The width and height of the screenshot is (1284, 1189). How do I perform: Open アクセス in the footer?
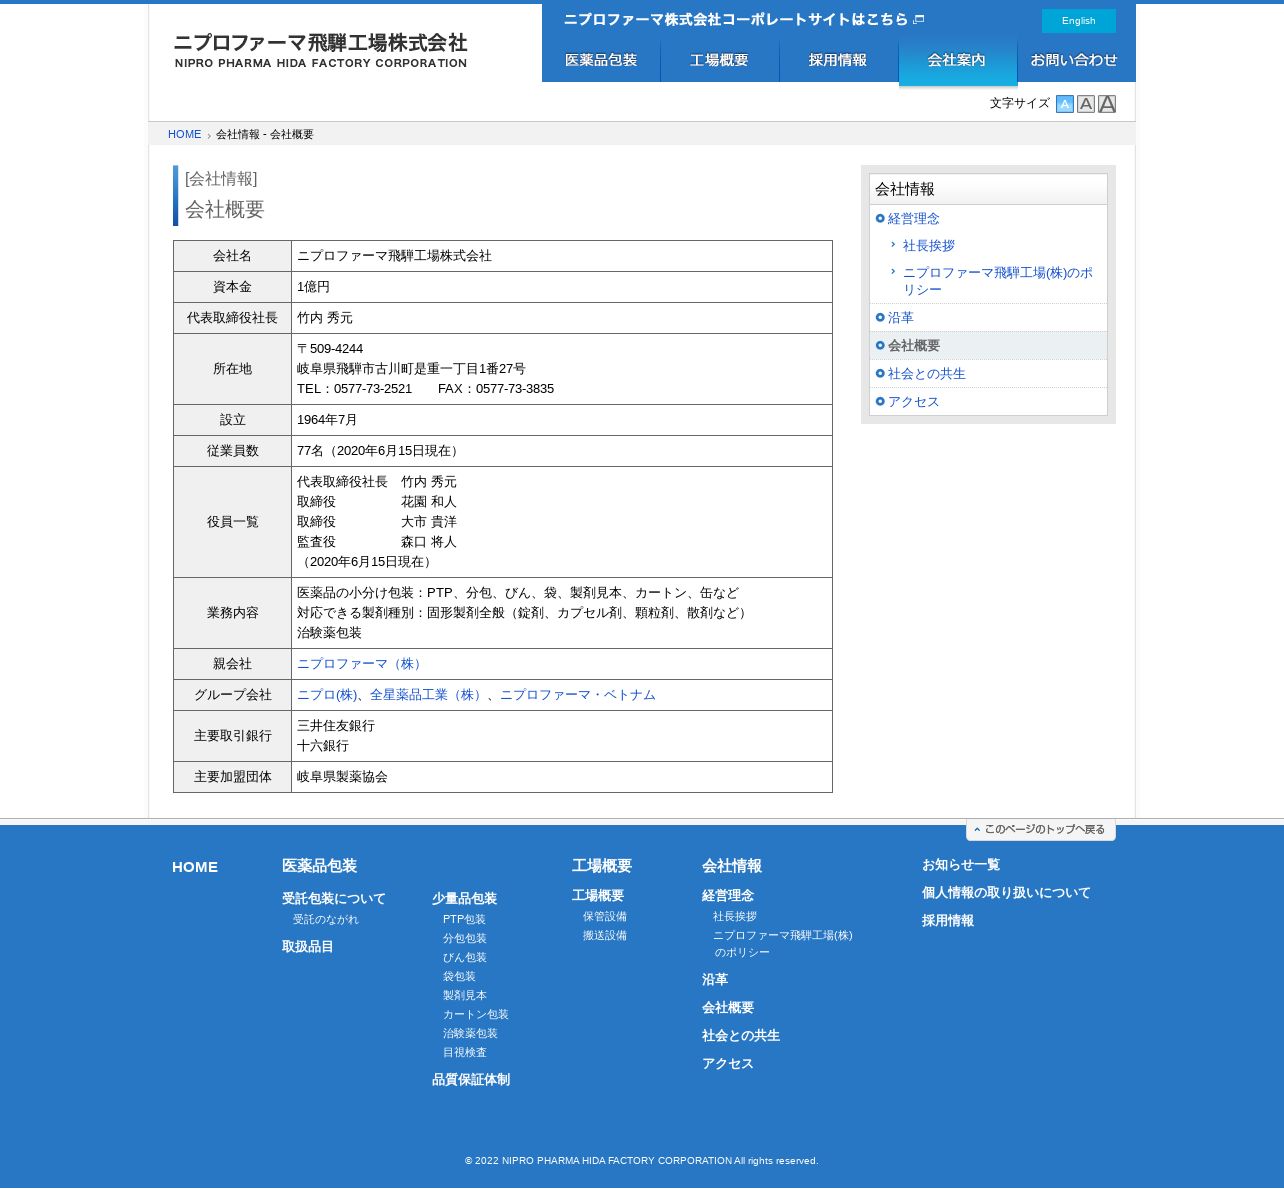tap(728, 1064)
